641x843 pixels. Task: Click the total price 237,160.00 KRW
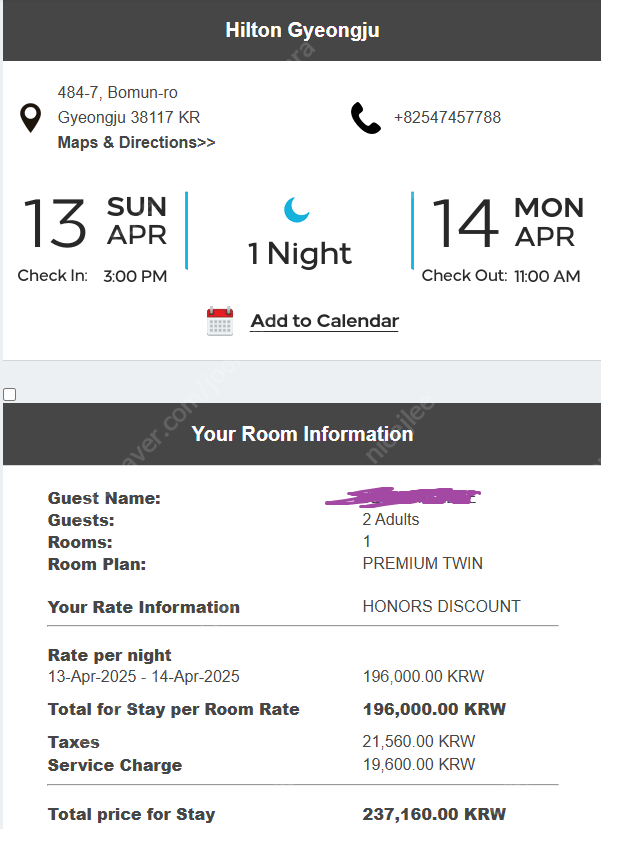434,814
